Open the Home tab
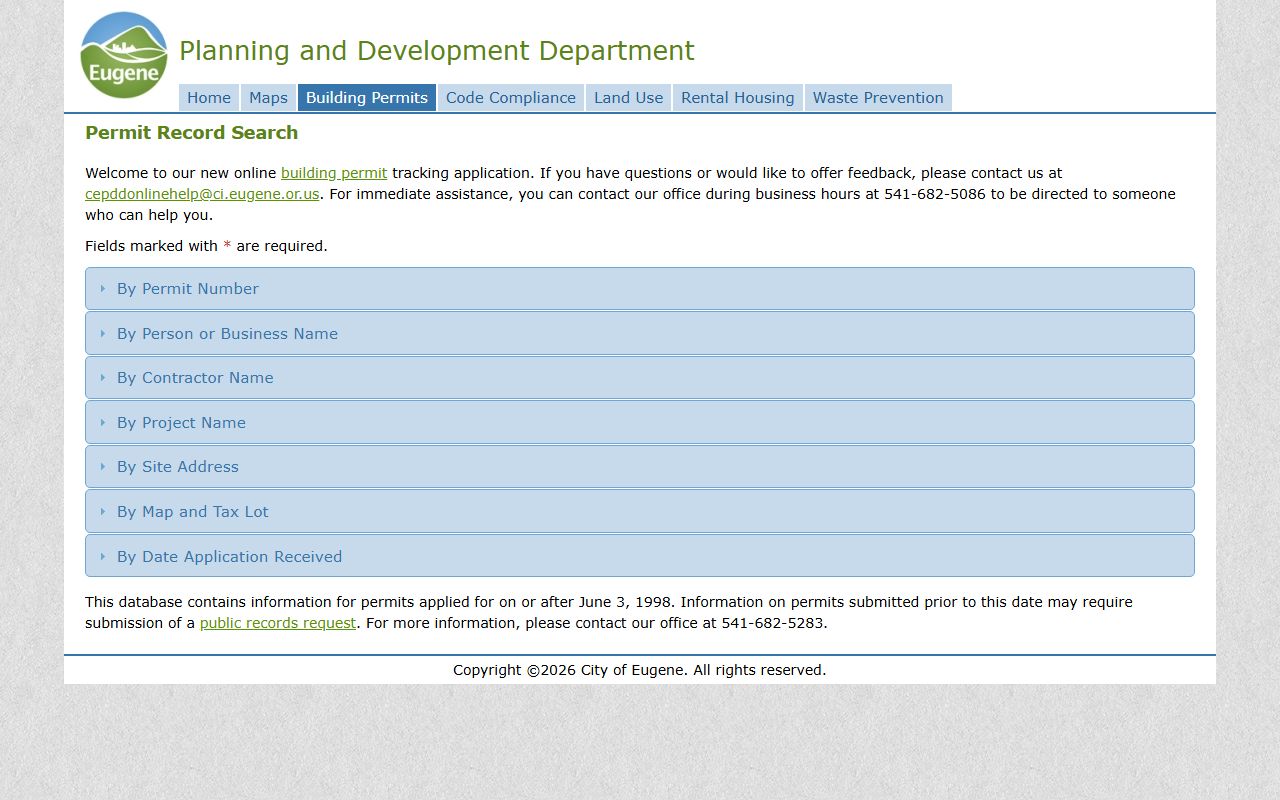 209,98
